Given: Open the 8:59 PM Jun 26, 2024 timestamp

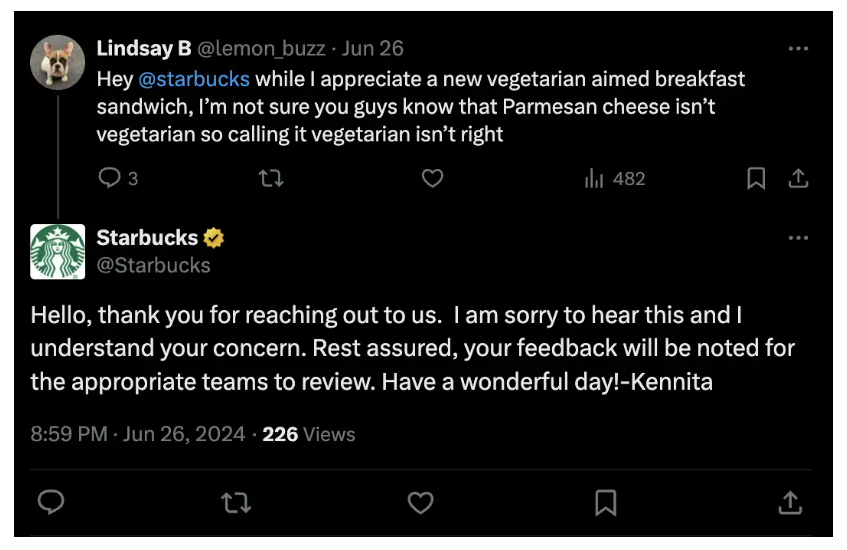Looking at the screenshot, I should [x=138, y=434].
